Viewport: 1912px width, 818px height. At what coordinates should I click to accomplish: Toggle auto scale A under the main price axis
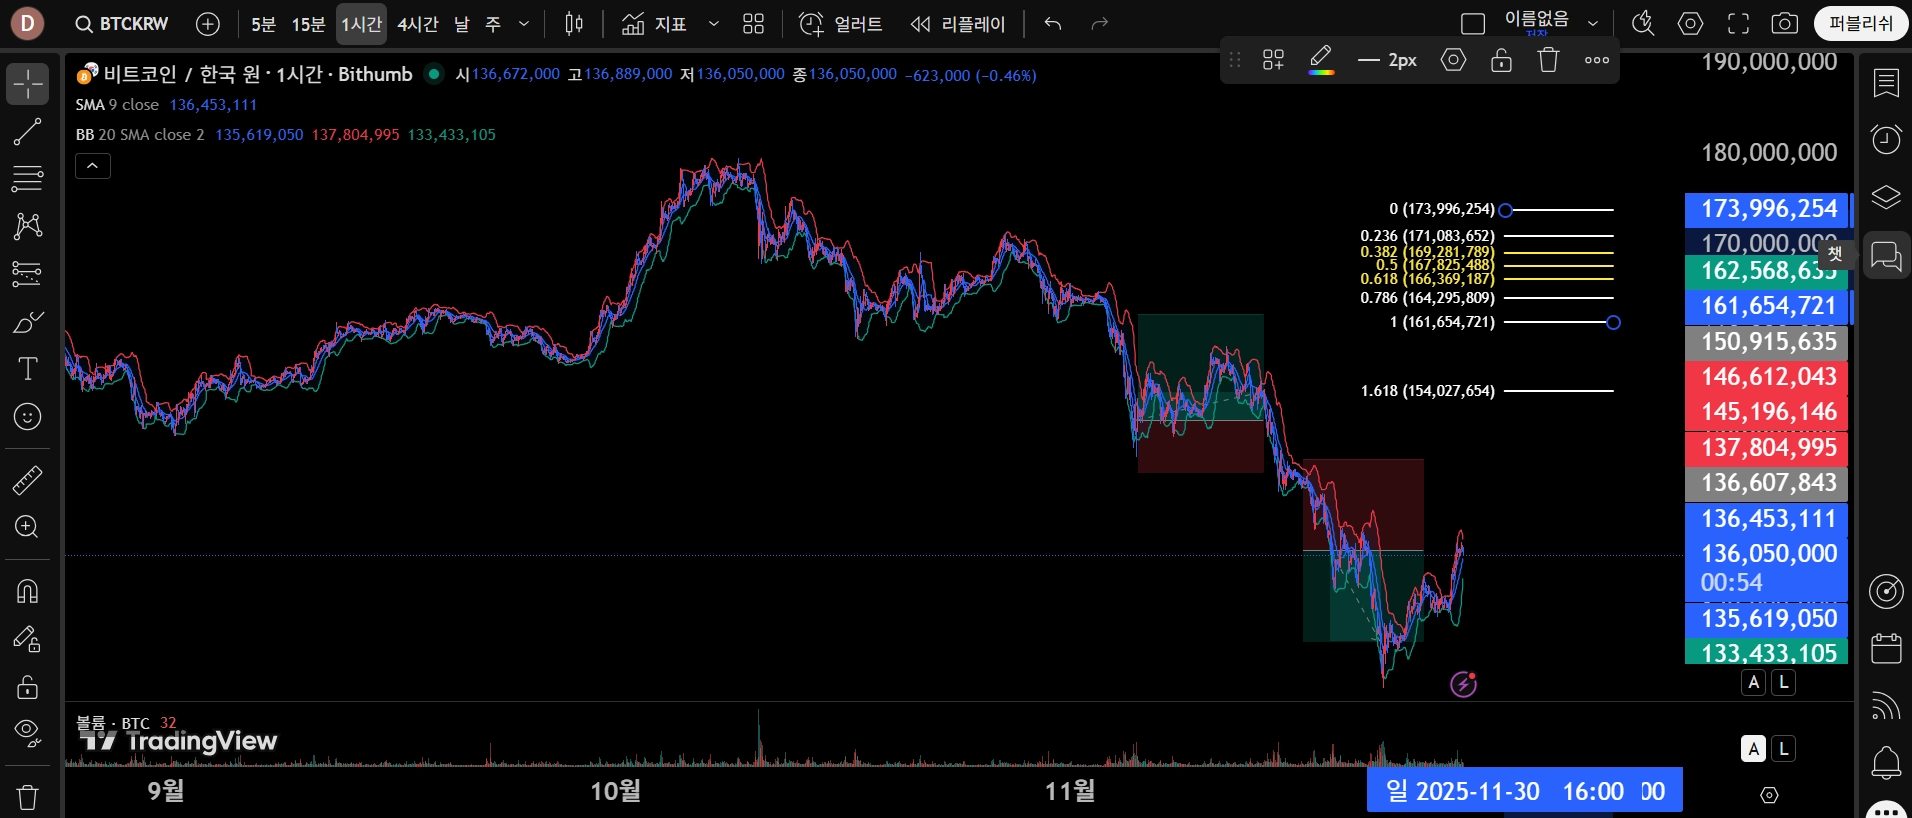[x=1754, y=682]
